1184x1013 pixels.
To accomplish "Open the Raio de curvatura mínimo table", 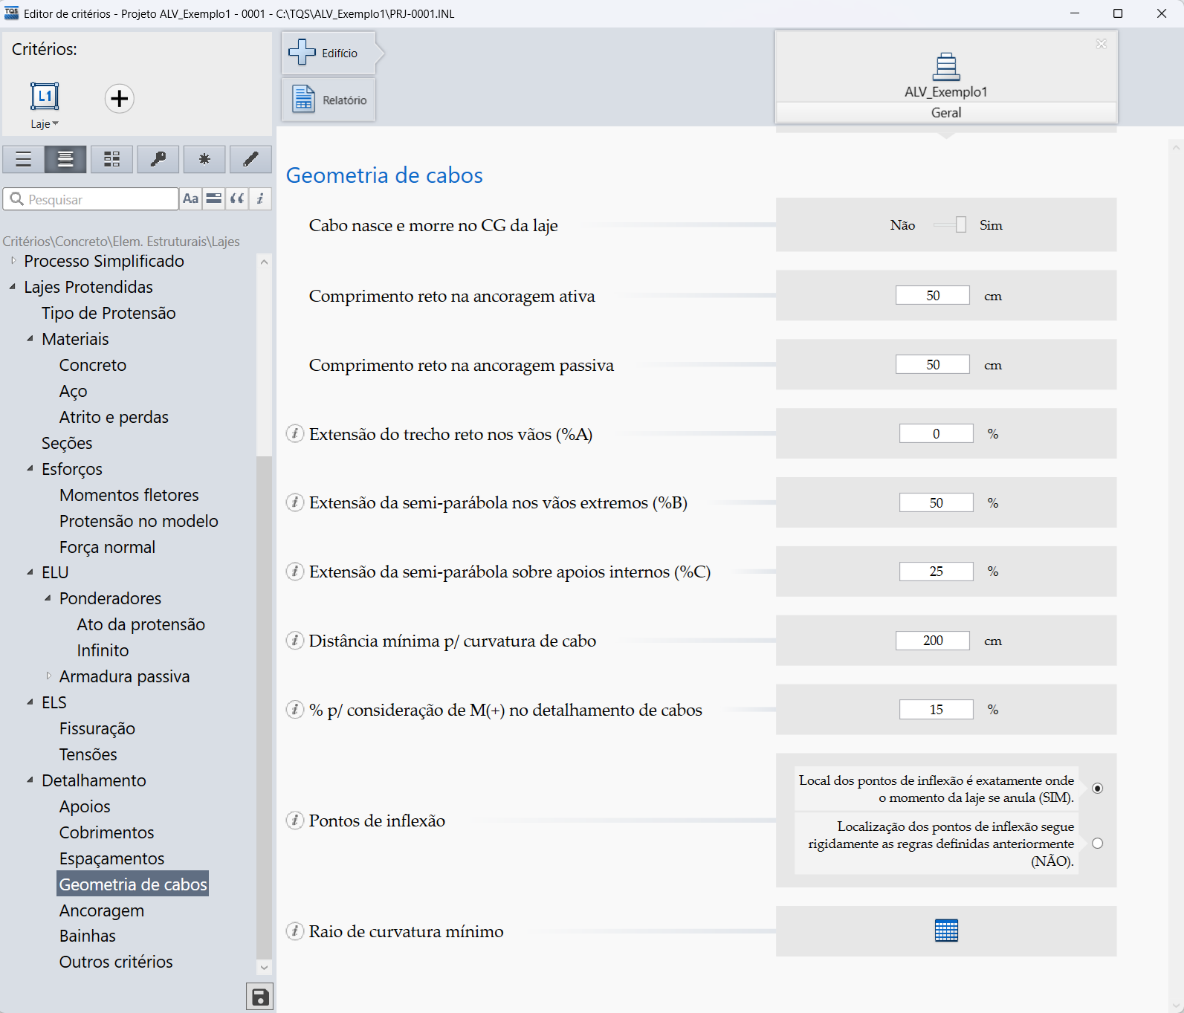I will tap(946, 931).
